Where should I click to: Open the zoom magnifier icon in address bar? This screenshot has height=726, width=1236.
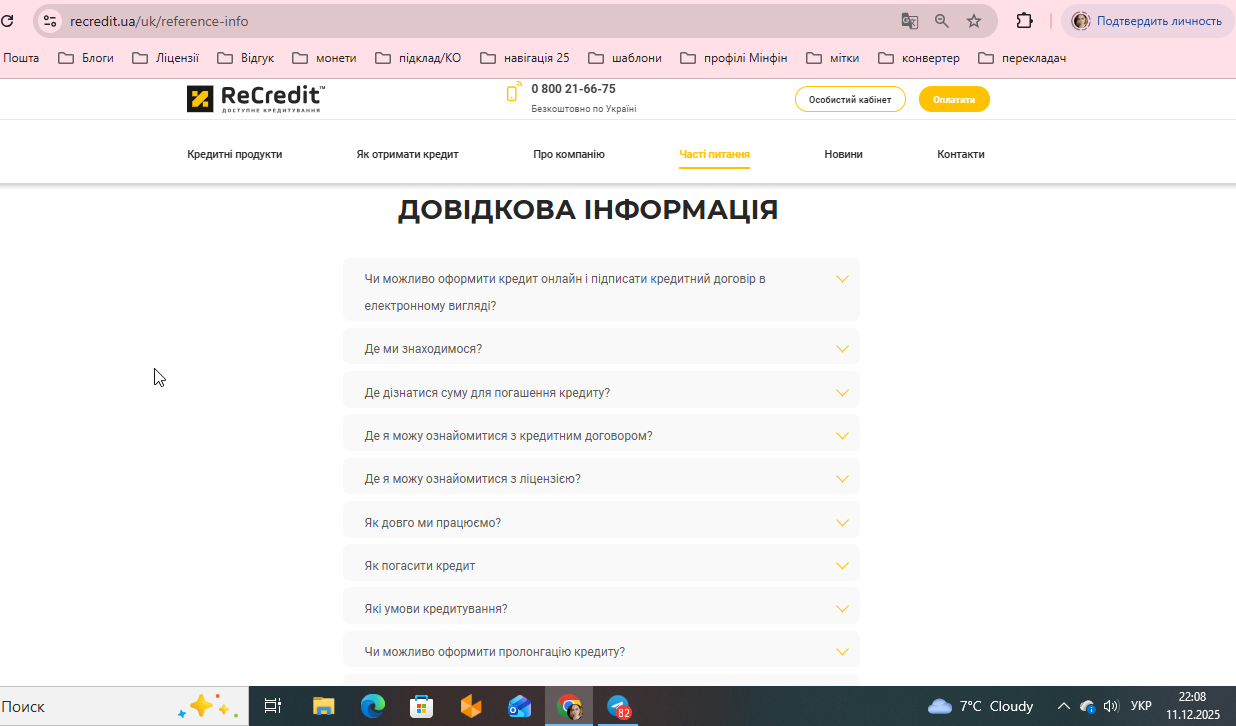coord(941,21)
